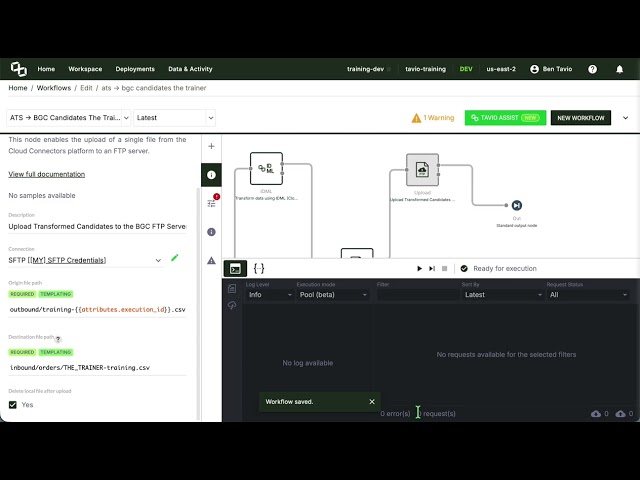Screen dimensions: 640x480
Task: Select the training-dev project label
Action: point(365,69)
